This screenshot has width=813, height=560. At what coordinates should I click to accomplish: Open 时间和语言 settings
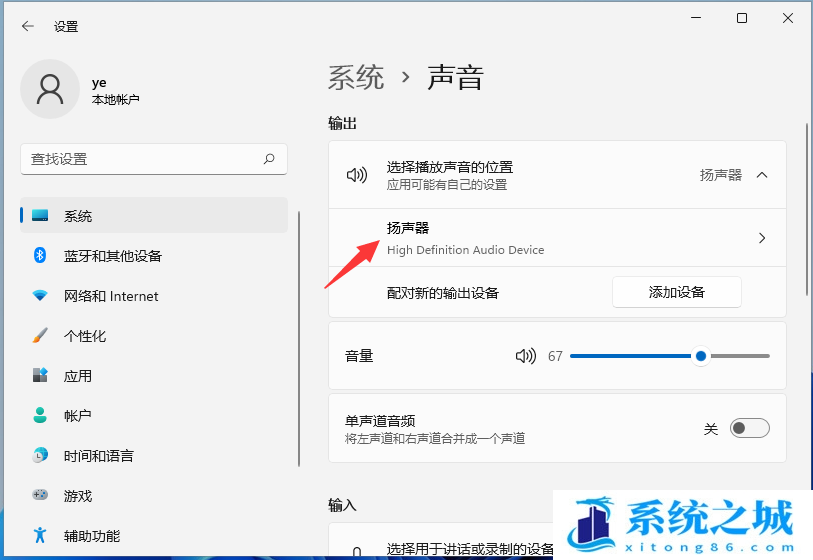(x=154, y=456)
